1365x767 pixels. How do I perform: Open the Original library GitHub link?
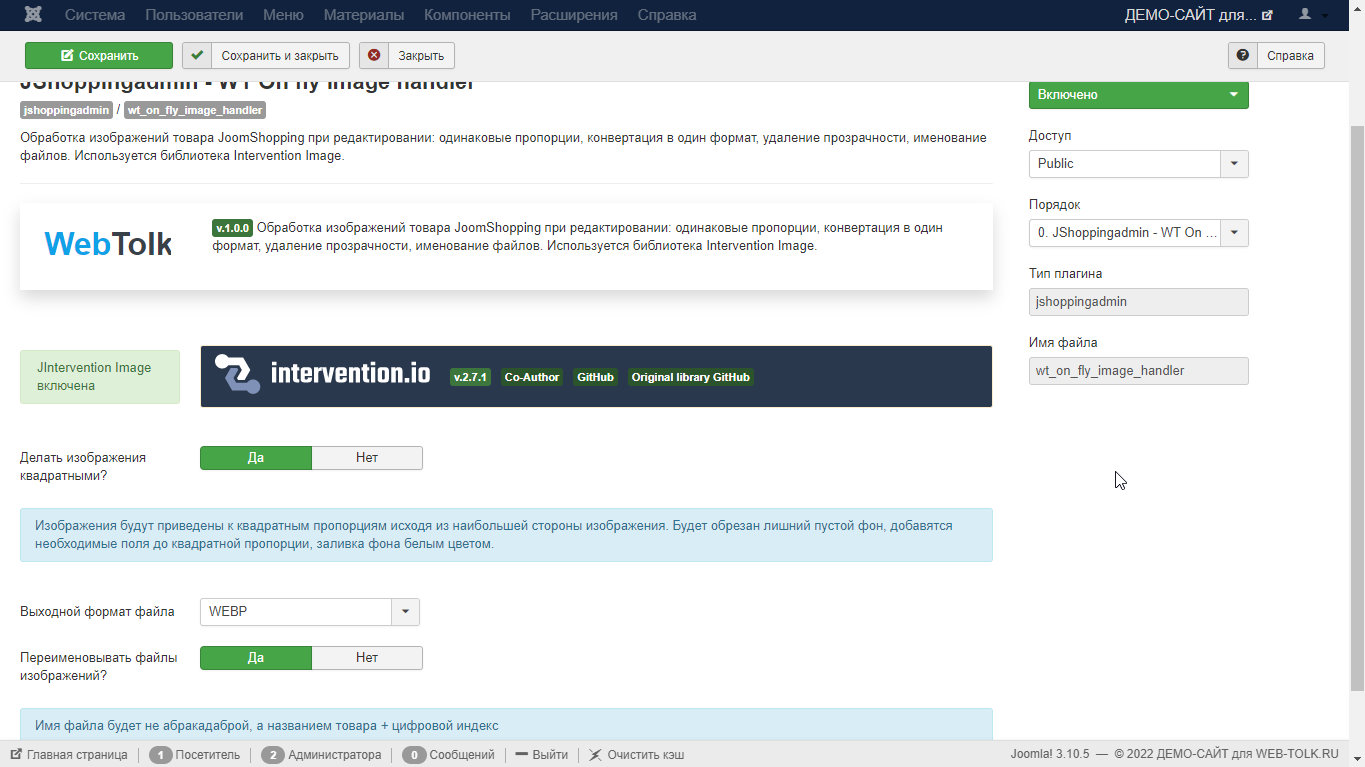point(690,377)
